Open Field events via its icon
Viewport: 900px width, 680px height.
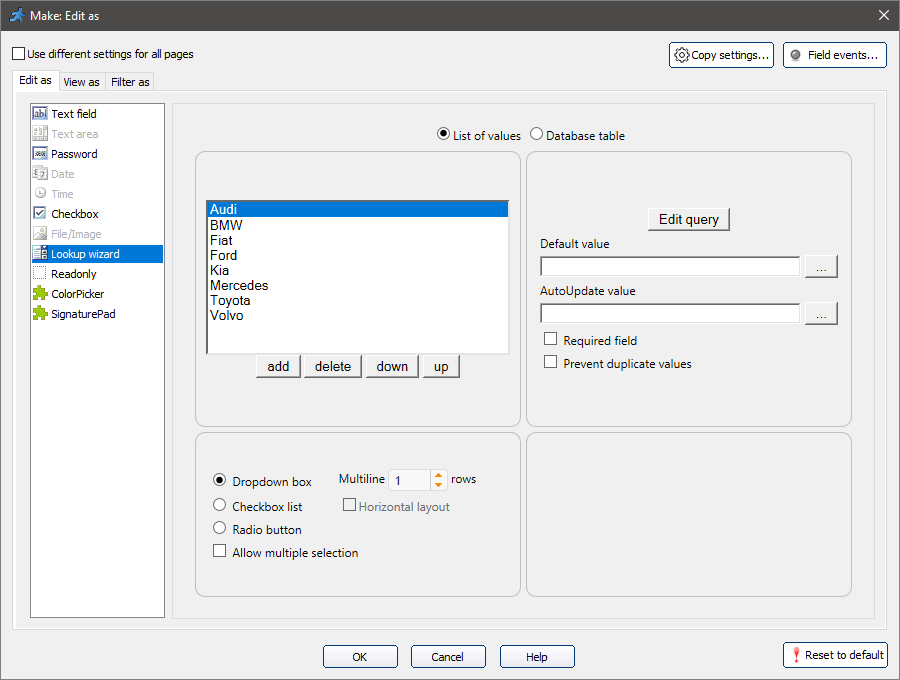pyautogui.click(x=796, y=55)
